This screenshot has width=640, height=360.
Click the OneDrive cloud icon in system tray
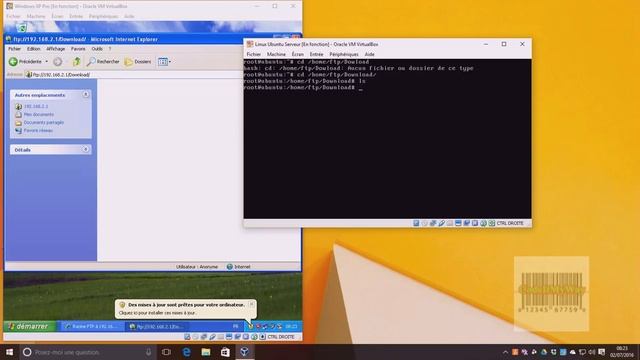pyautogui.click(x=573, y=352)
